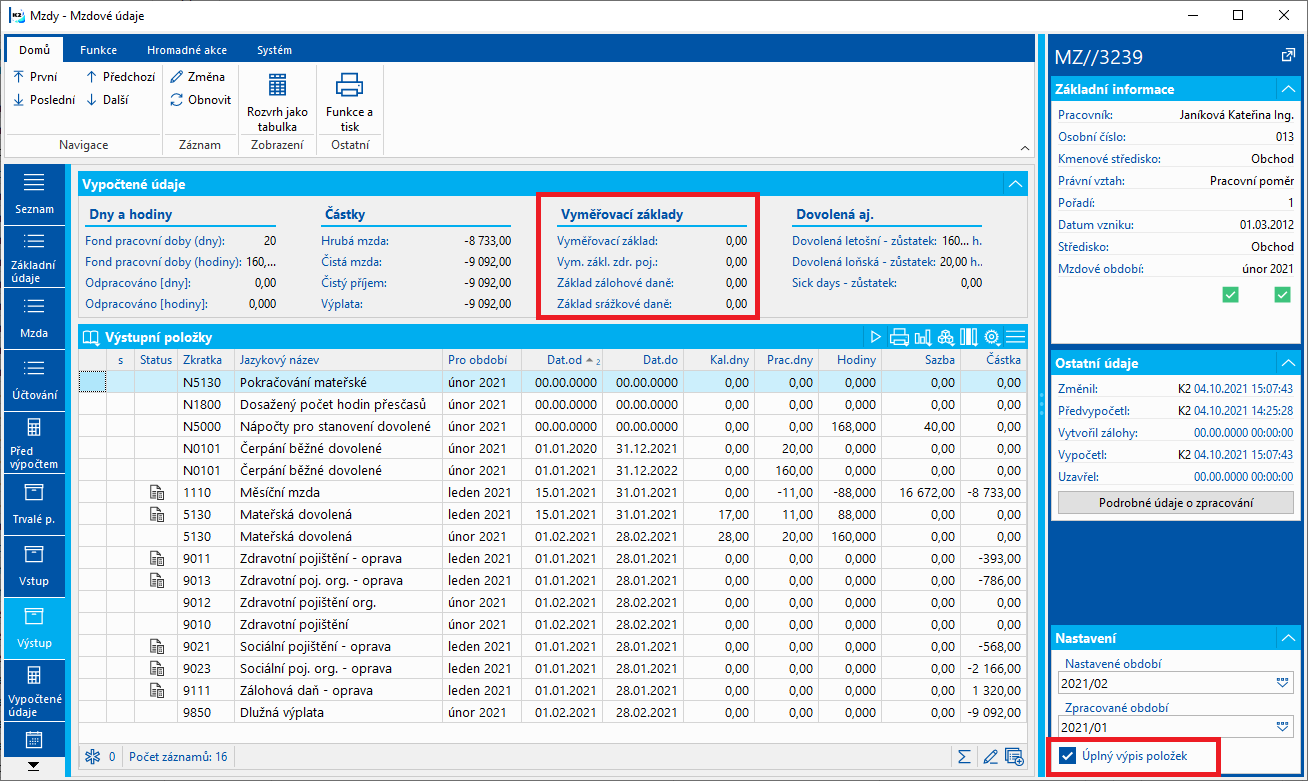Click Podrobné údaje o zpracování button
Screen dimensions: 1308x781
(x=1177, y=502)
